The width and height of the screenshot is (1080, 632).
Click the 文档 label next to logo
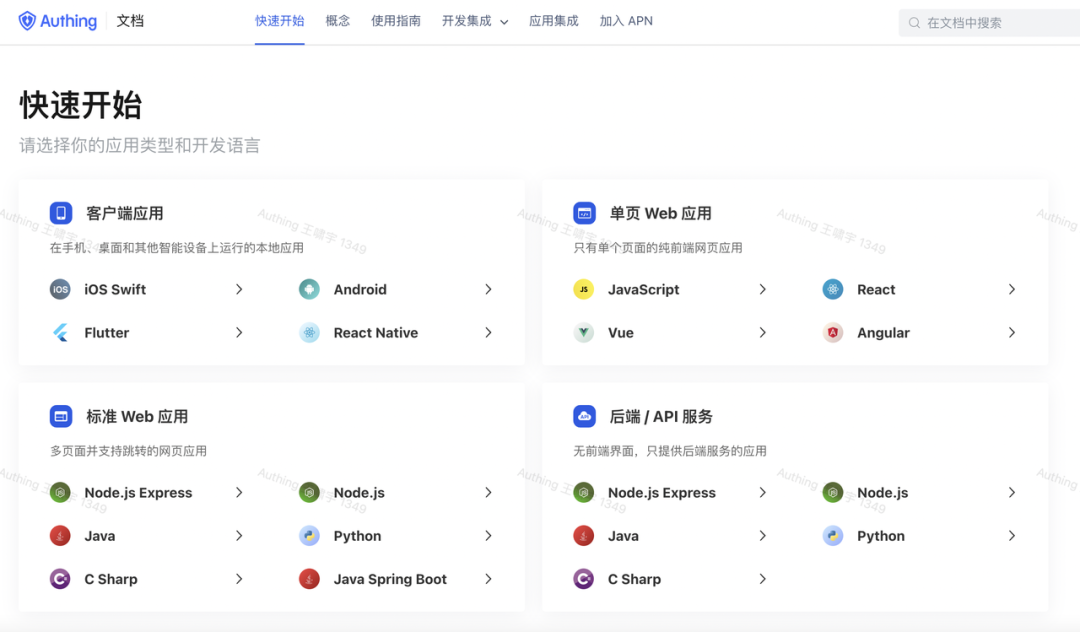(130, 21)
